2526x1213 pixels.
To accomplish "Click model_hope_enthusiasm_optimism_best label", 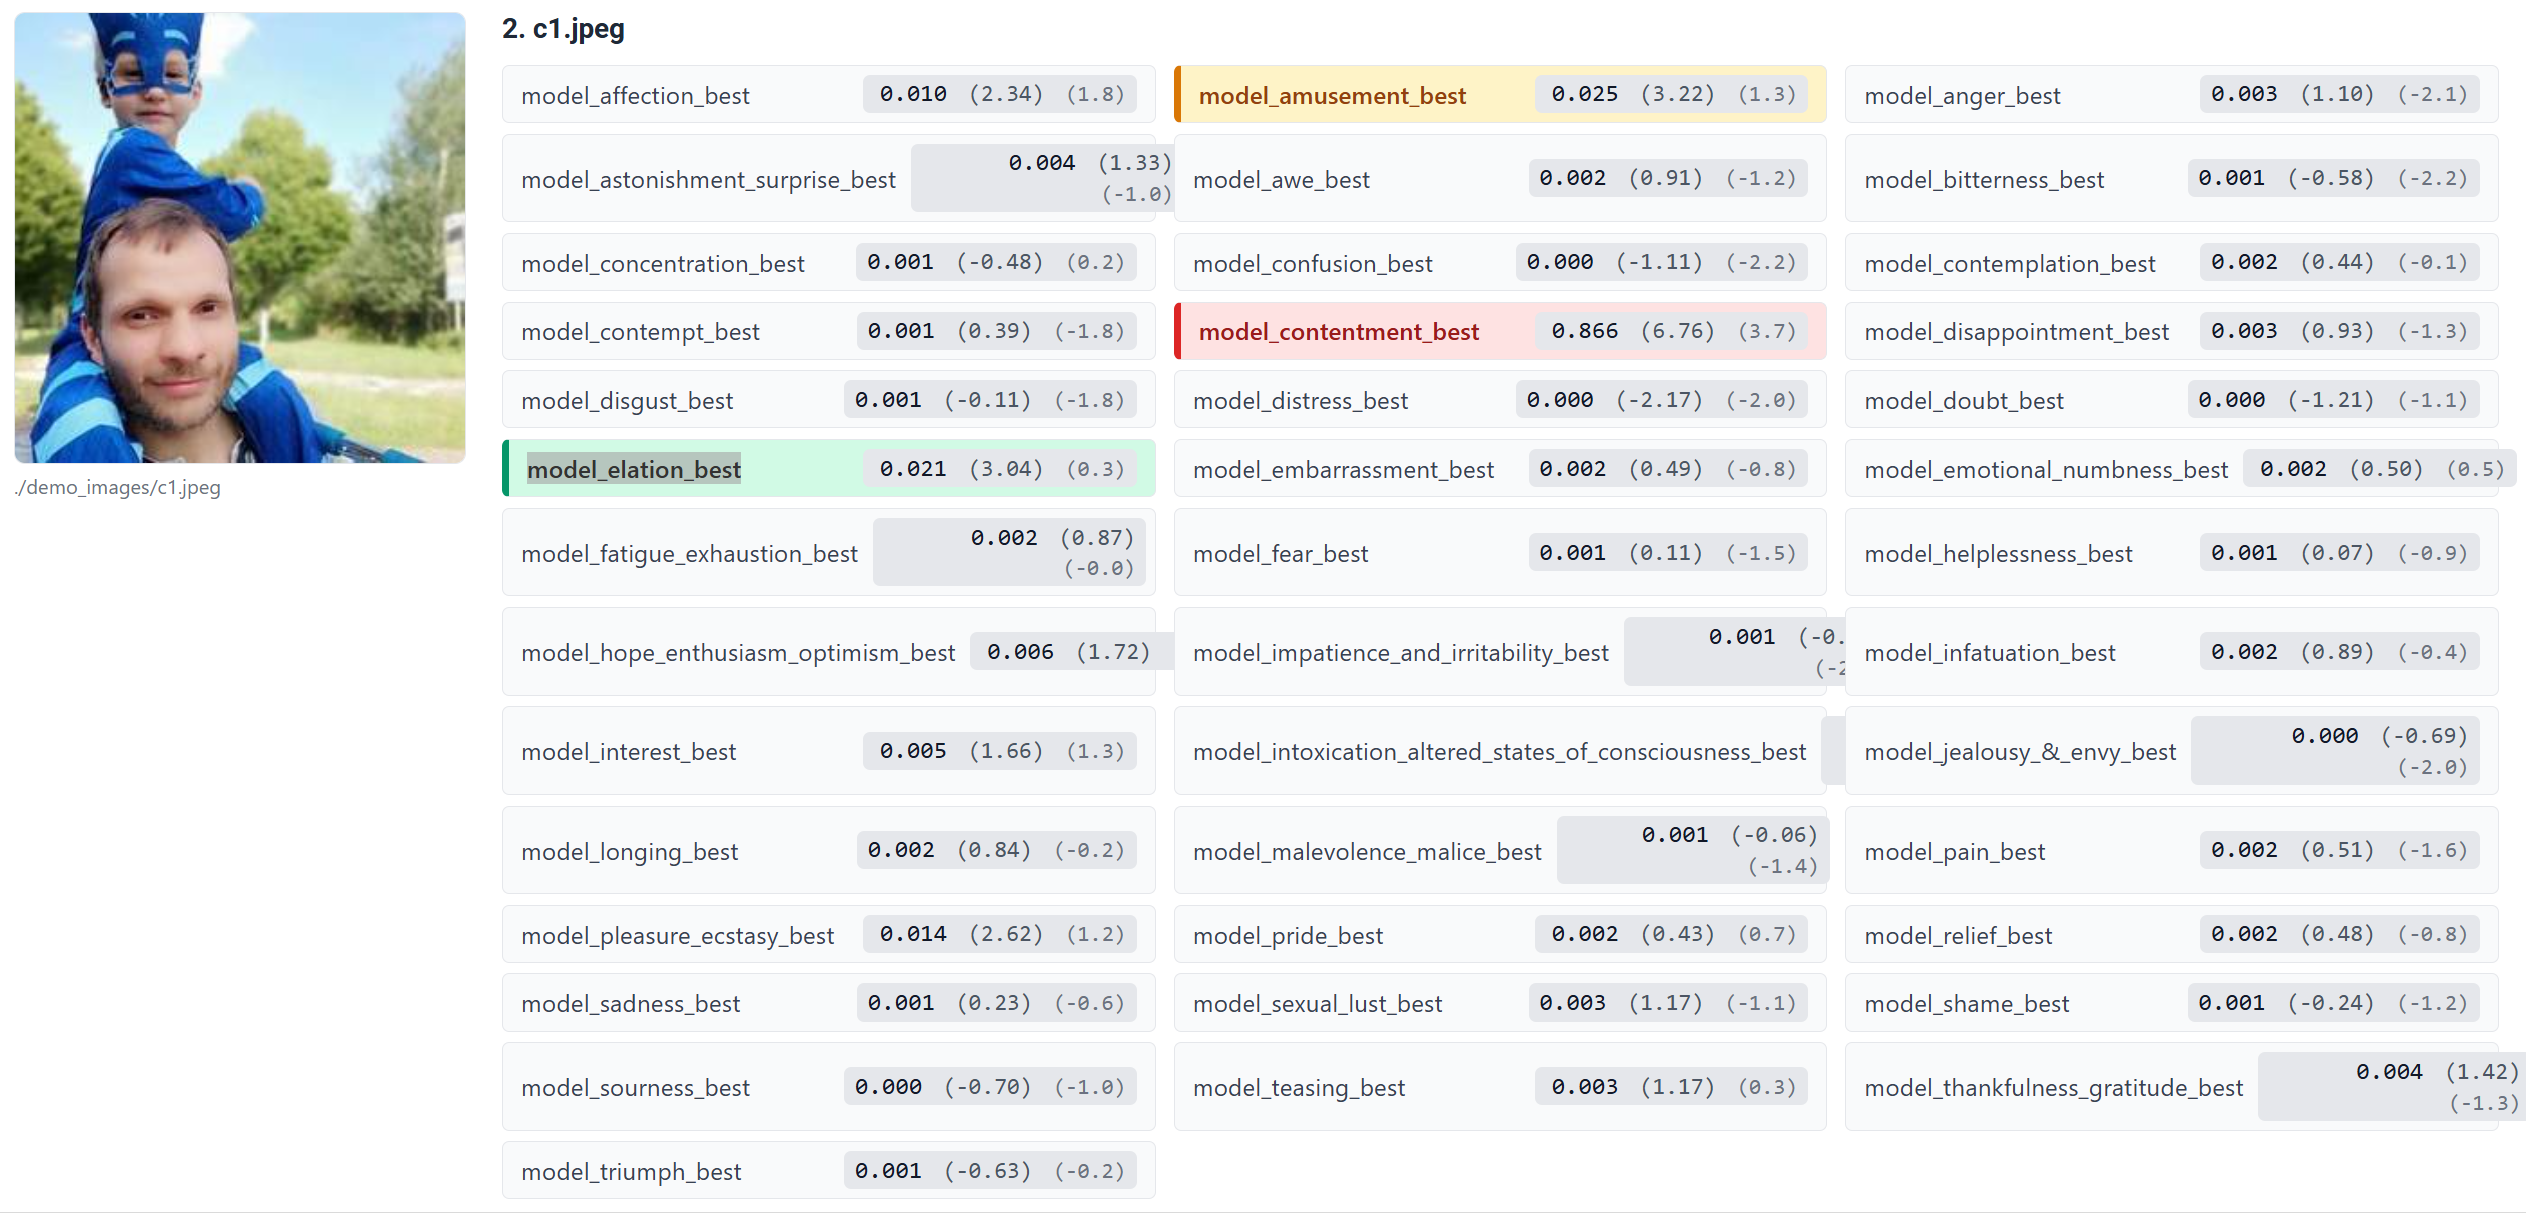I will [738, 652].
